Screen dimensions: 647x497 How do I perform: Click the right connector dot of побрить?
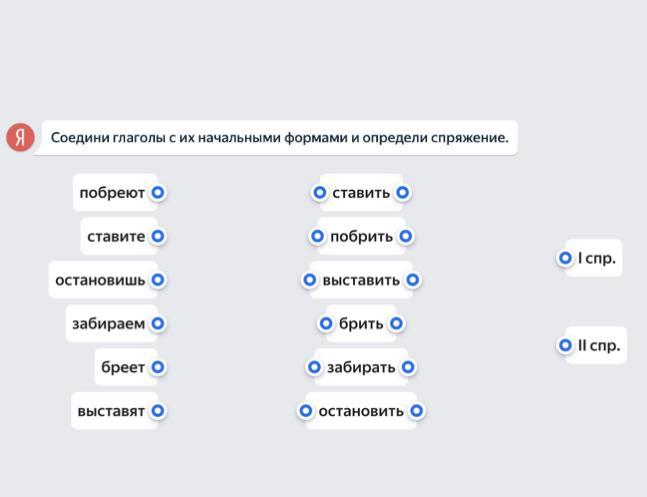(405, 237)
